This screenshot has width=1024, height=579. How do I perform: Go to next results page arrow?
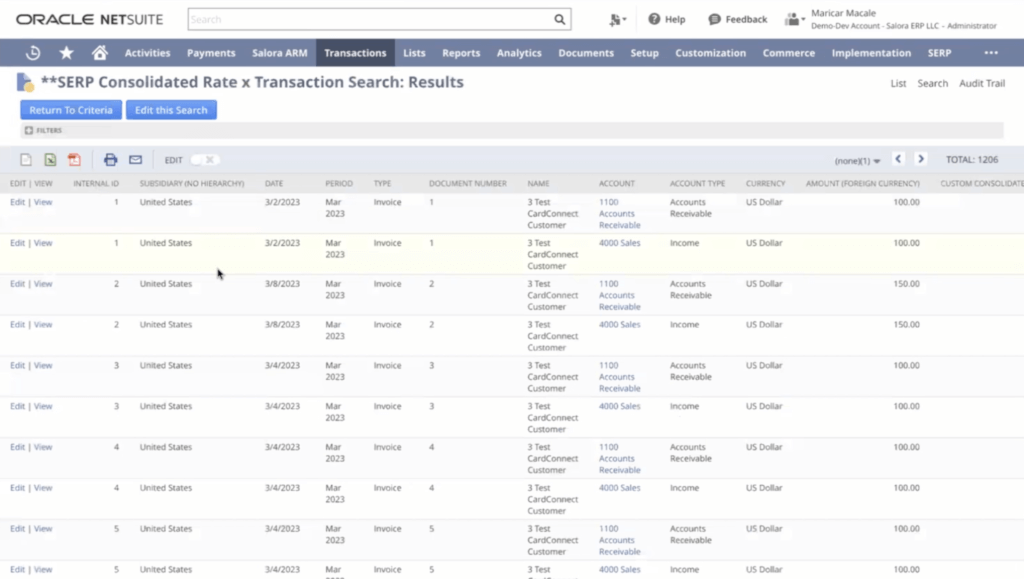921,159
